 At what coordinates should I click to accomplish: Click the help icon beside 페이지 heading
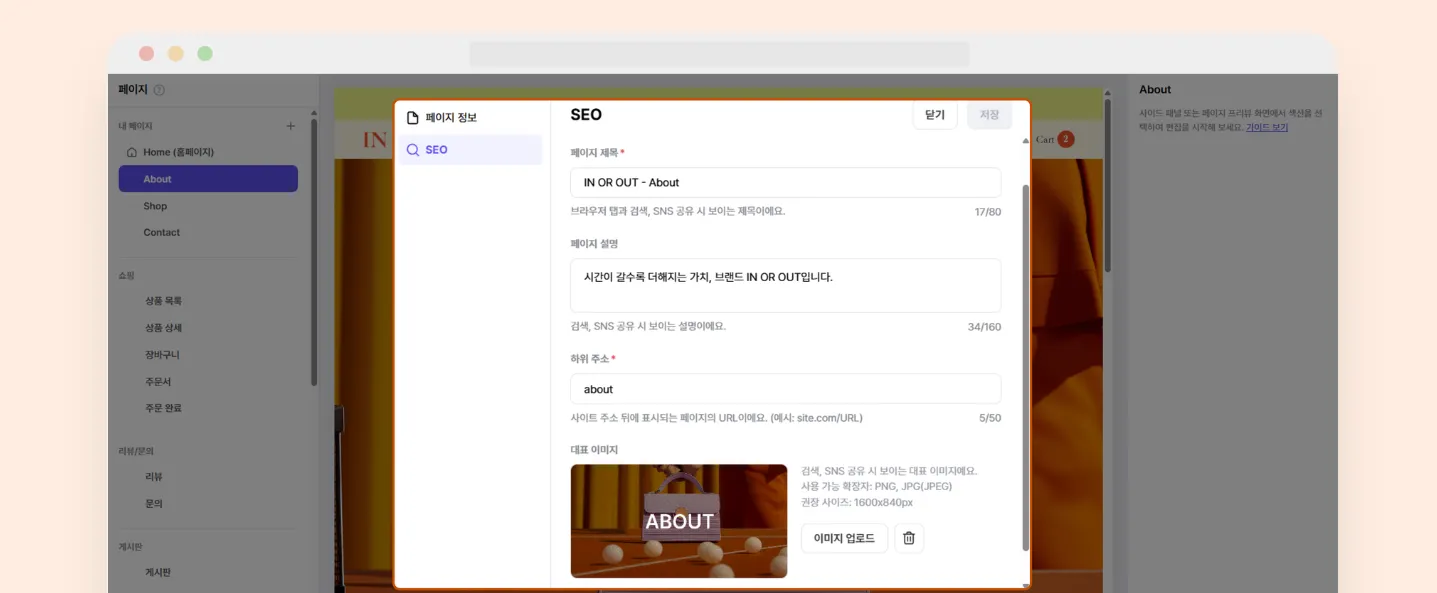coord(159,90)
